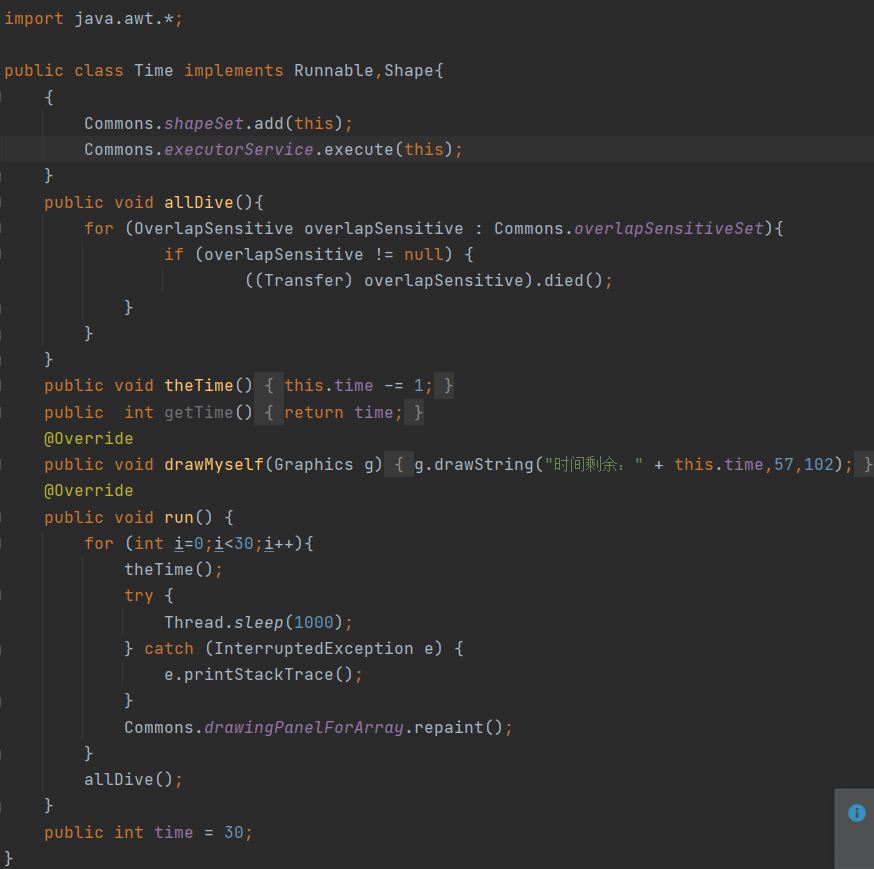
Task: Click the 'Runnable' interface name
Action: [333, 71]
